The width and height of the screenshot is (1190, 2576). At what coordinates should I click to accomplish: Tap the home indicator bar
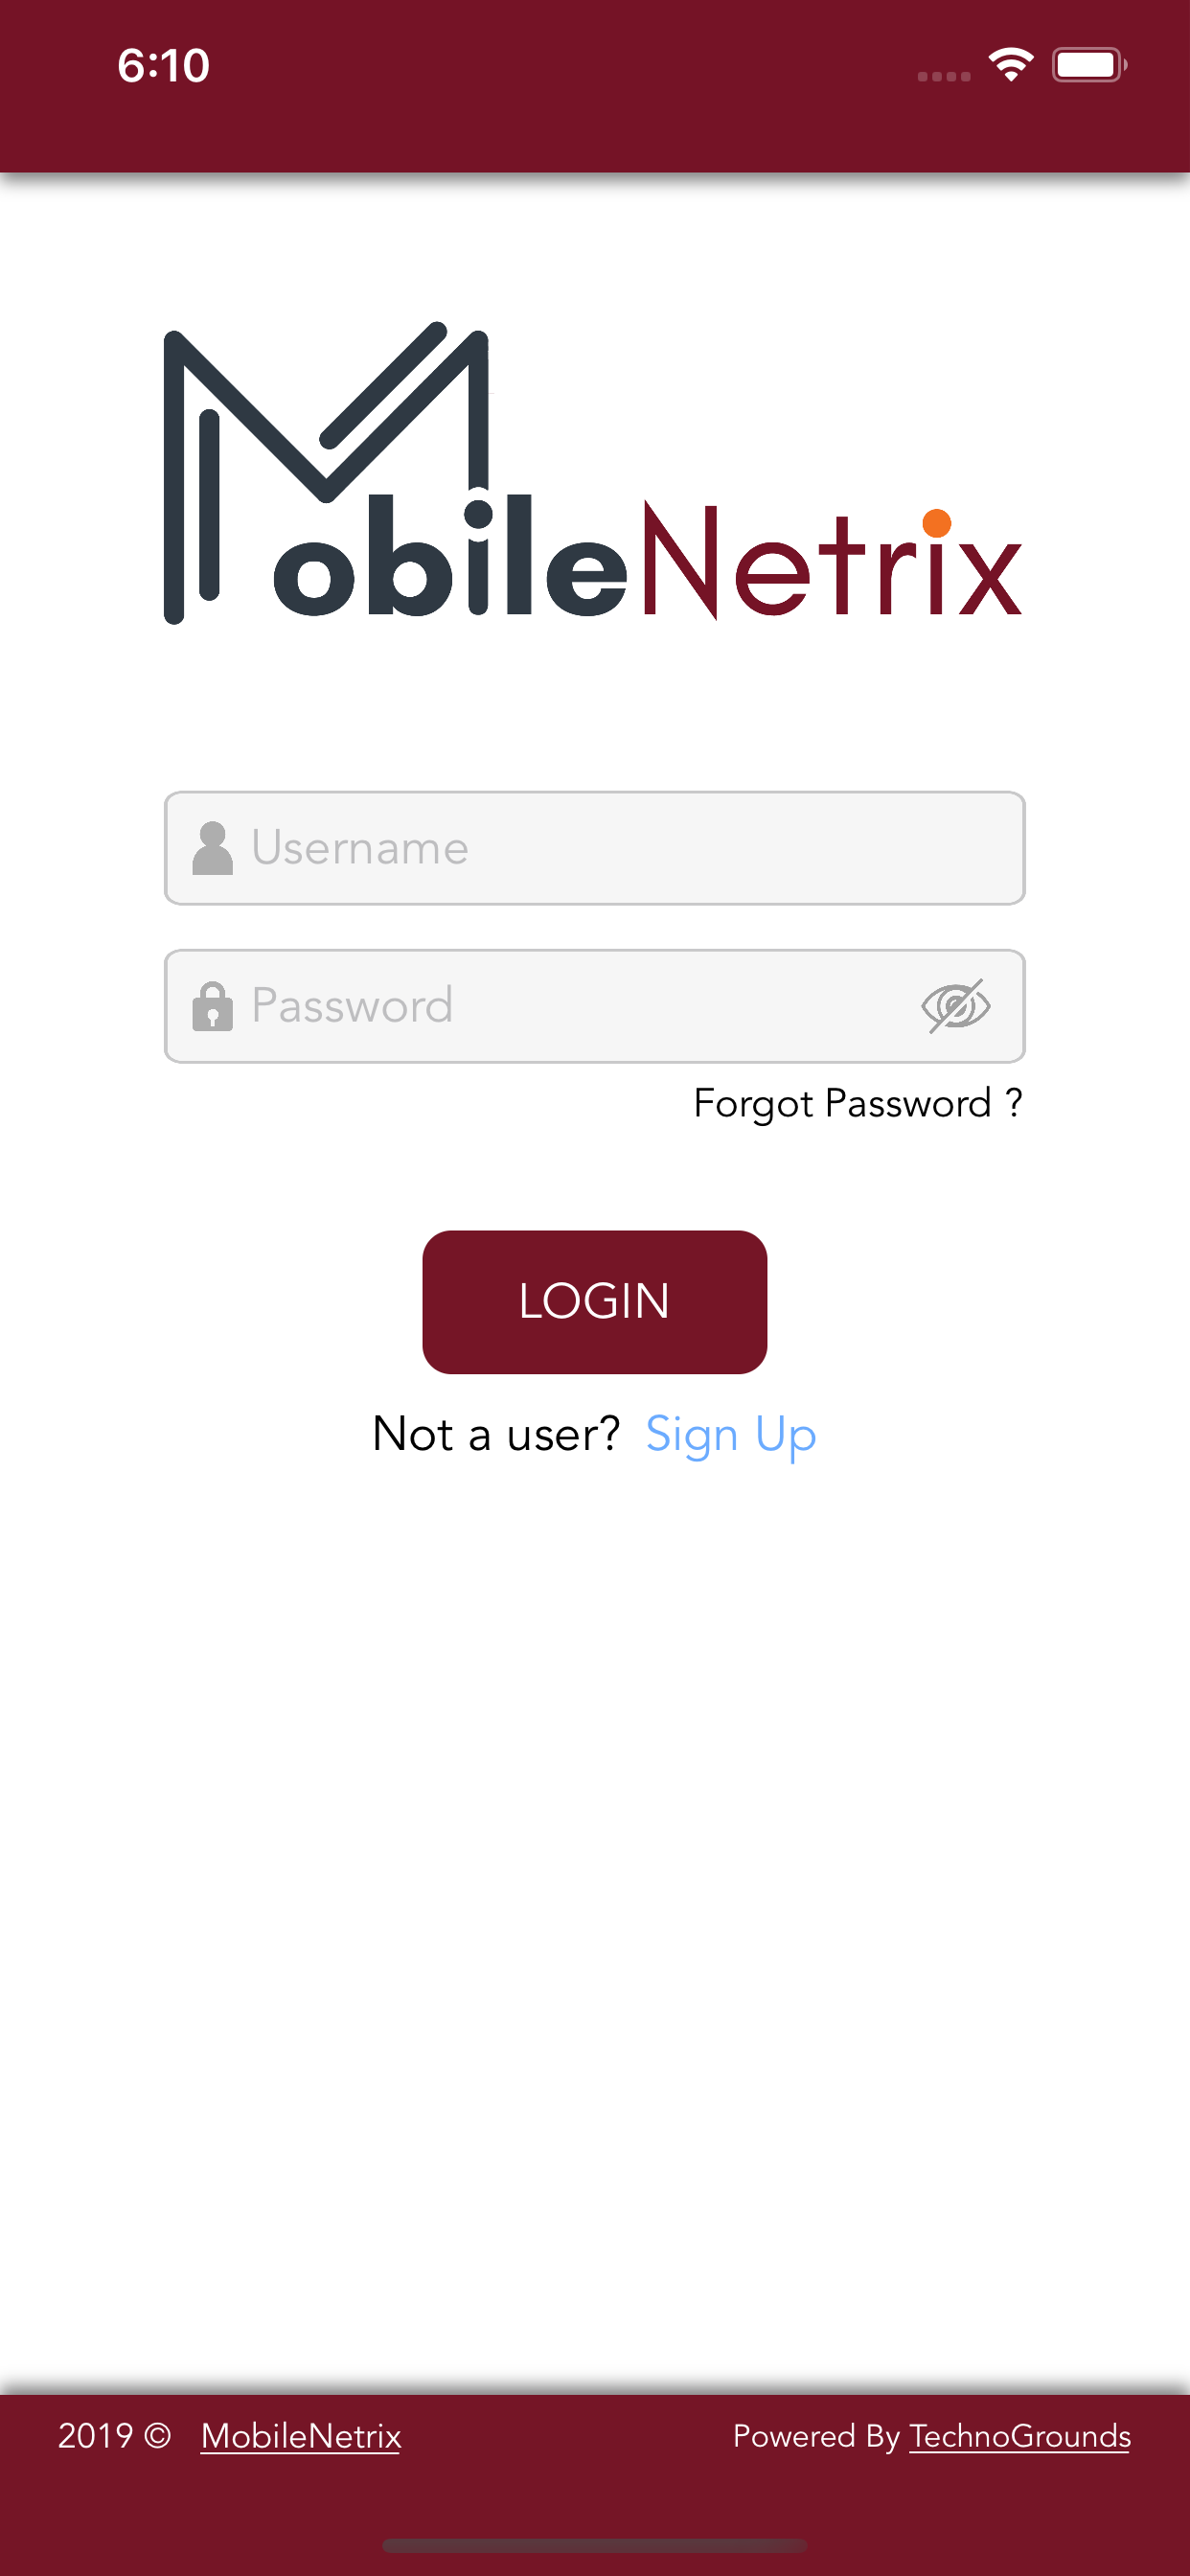coord(594,2544)
